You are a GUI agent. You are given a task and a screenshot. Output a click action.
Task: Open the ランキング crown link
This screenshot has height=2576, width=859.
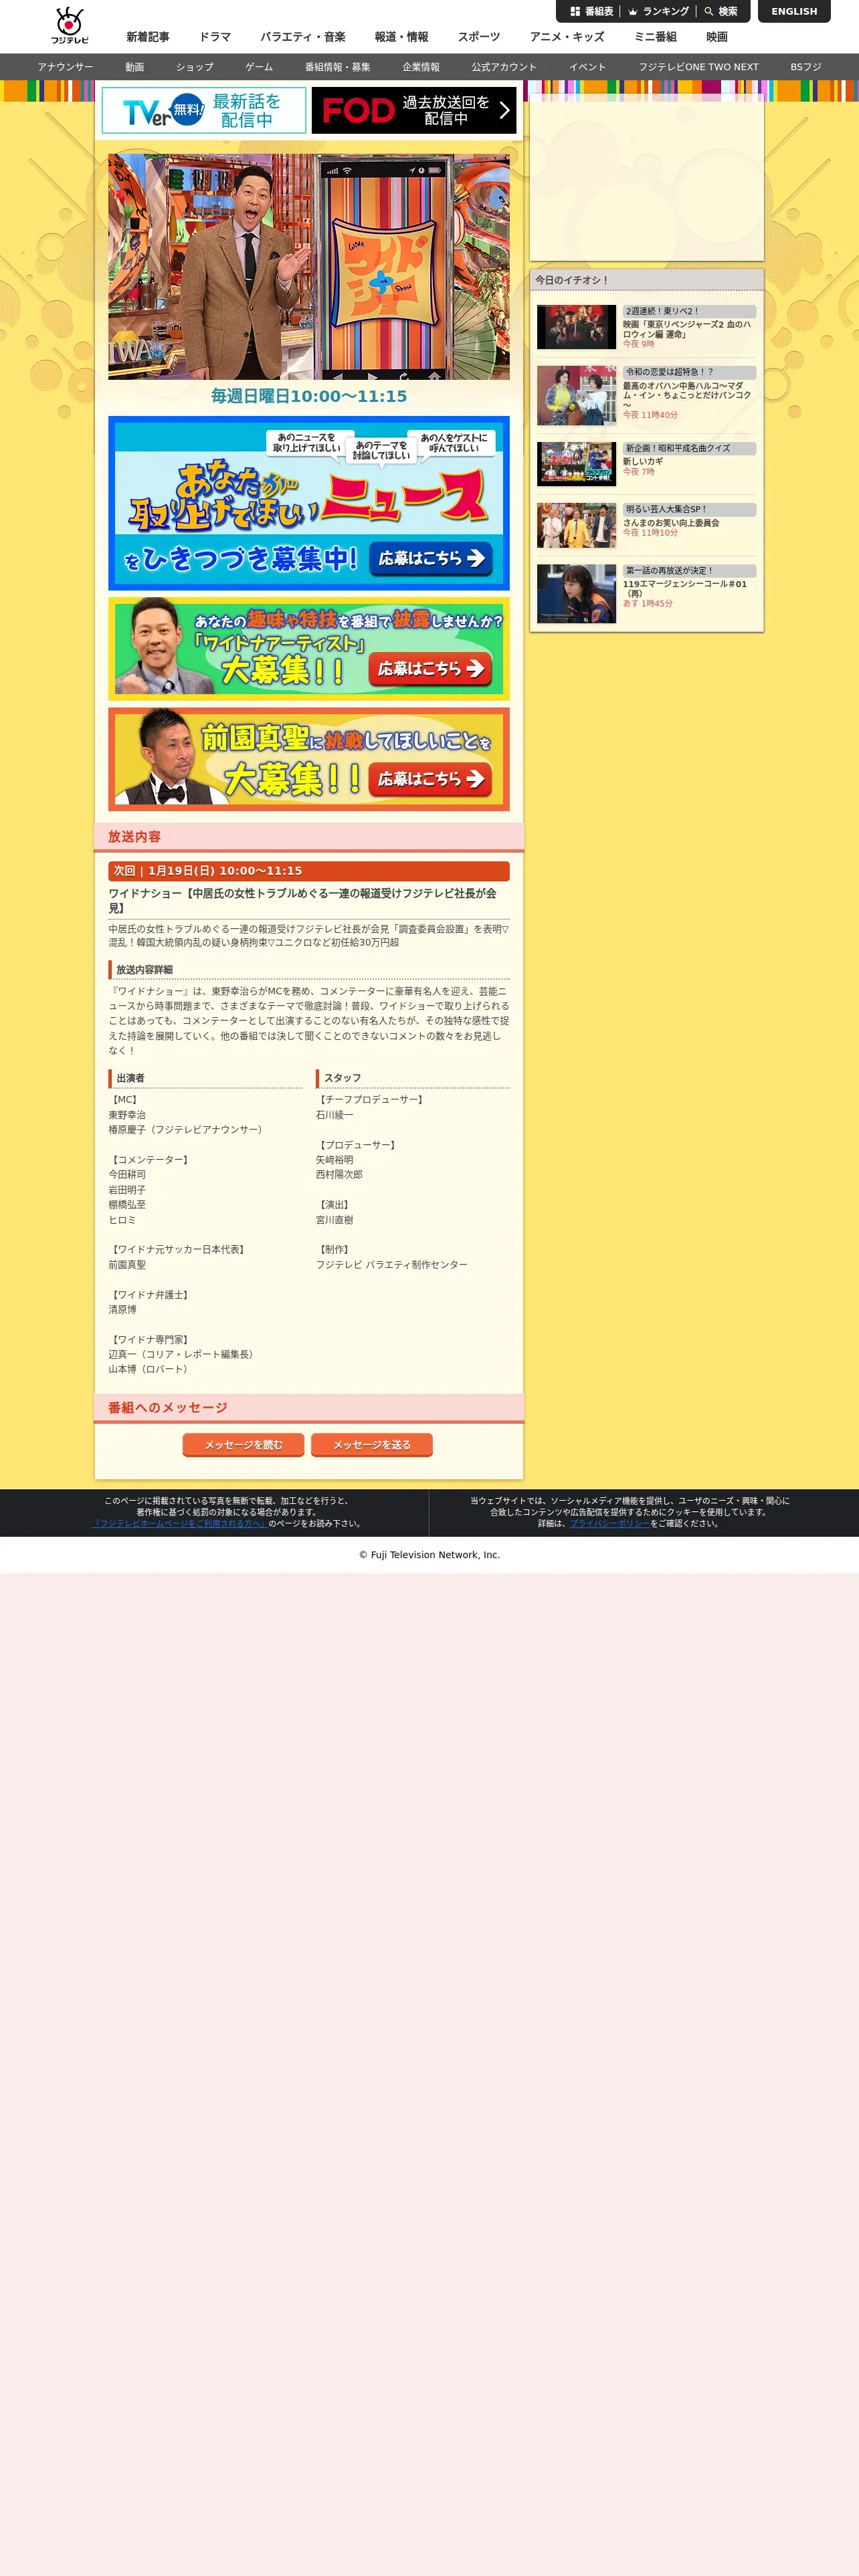pos(658,11)
